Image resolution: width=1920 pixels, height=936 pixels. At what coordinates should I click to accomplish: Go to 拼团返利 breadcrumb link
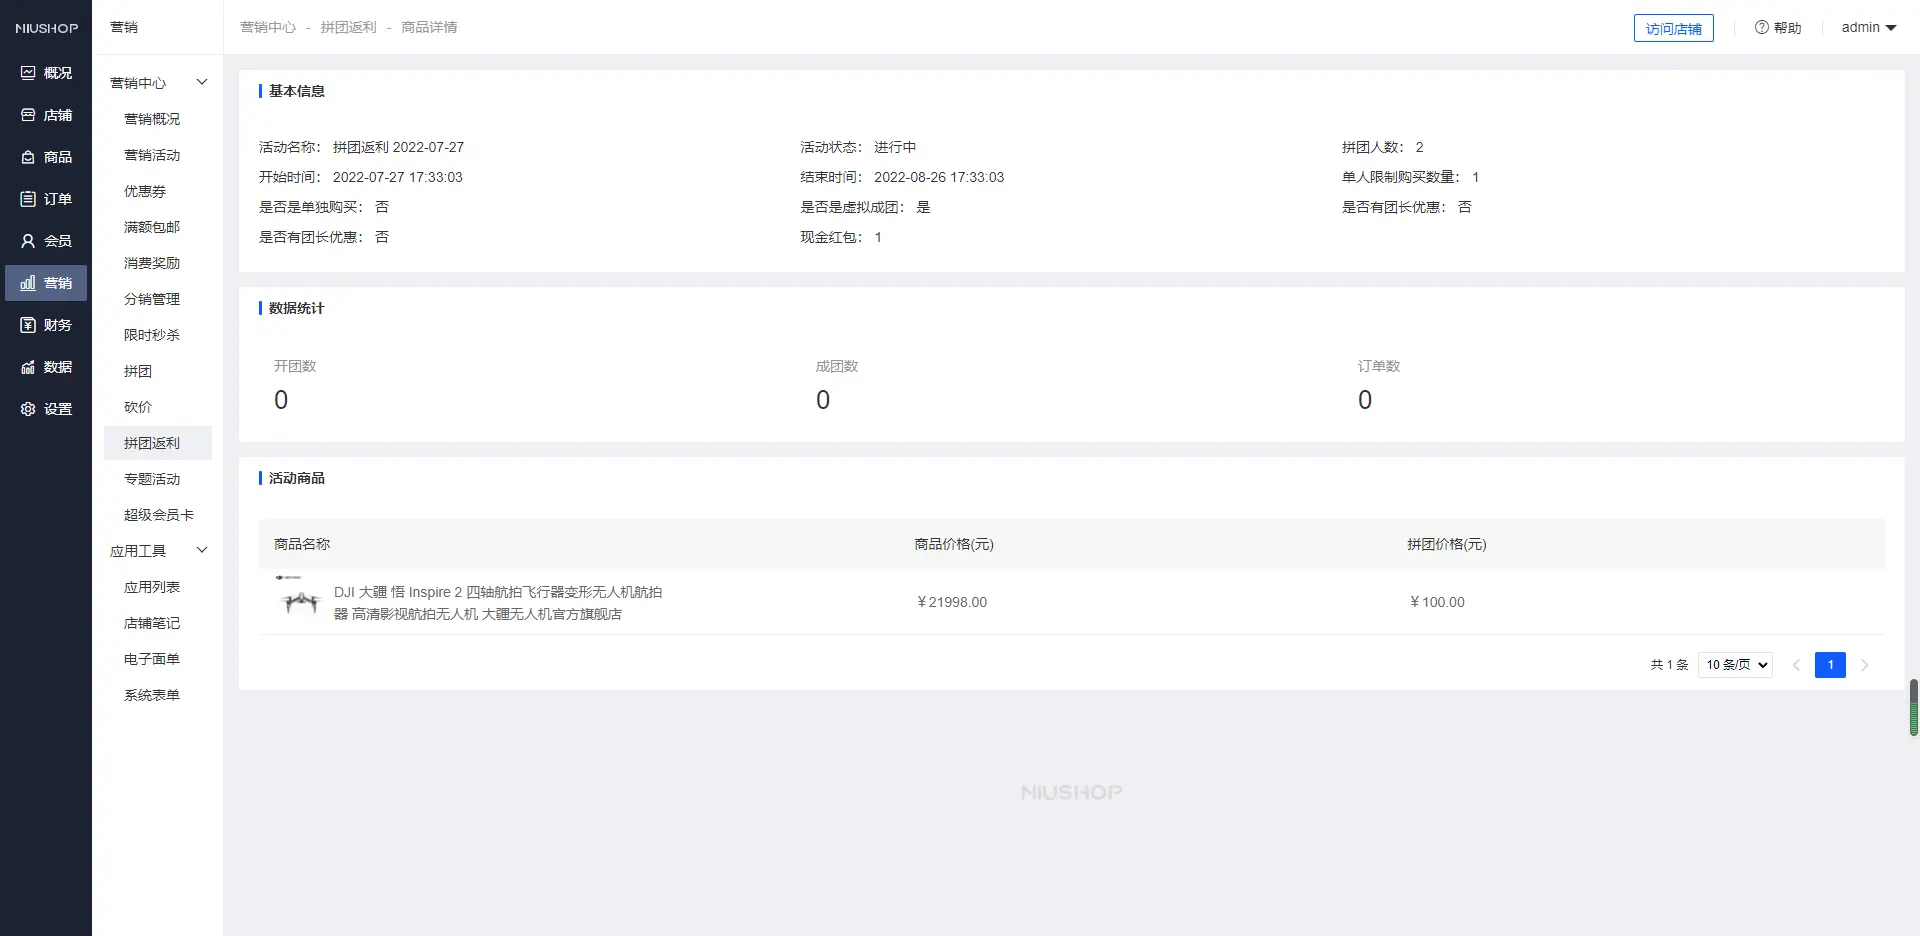[348, 28]
